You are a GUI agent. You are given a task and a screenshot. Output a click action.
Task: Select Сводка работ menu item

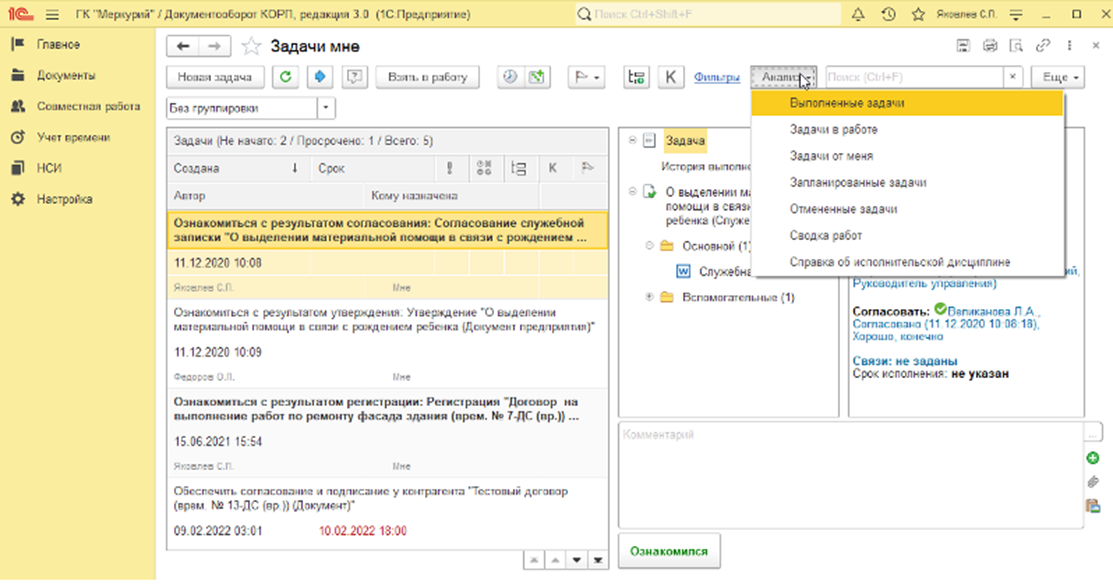(x=908, y=236)
